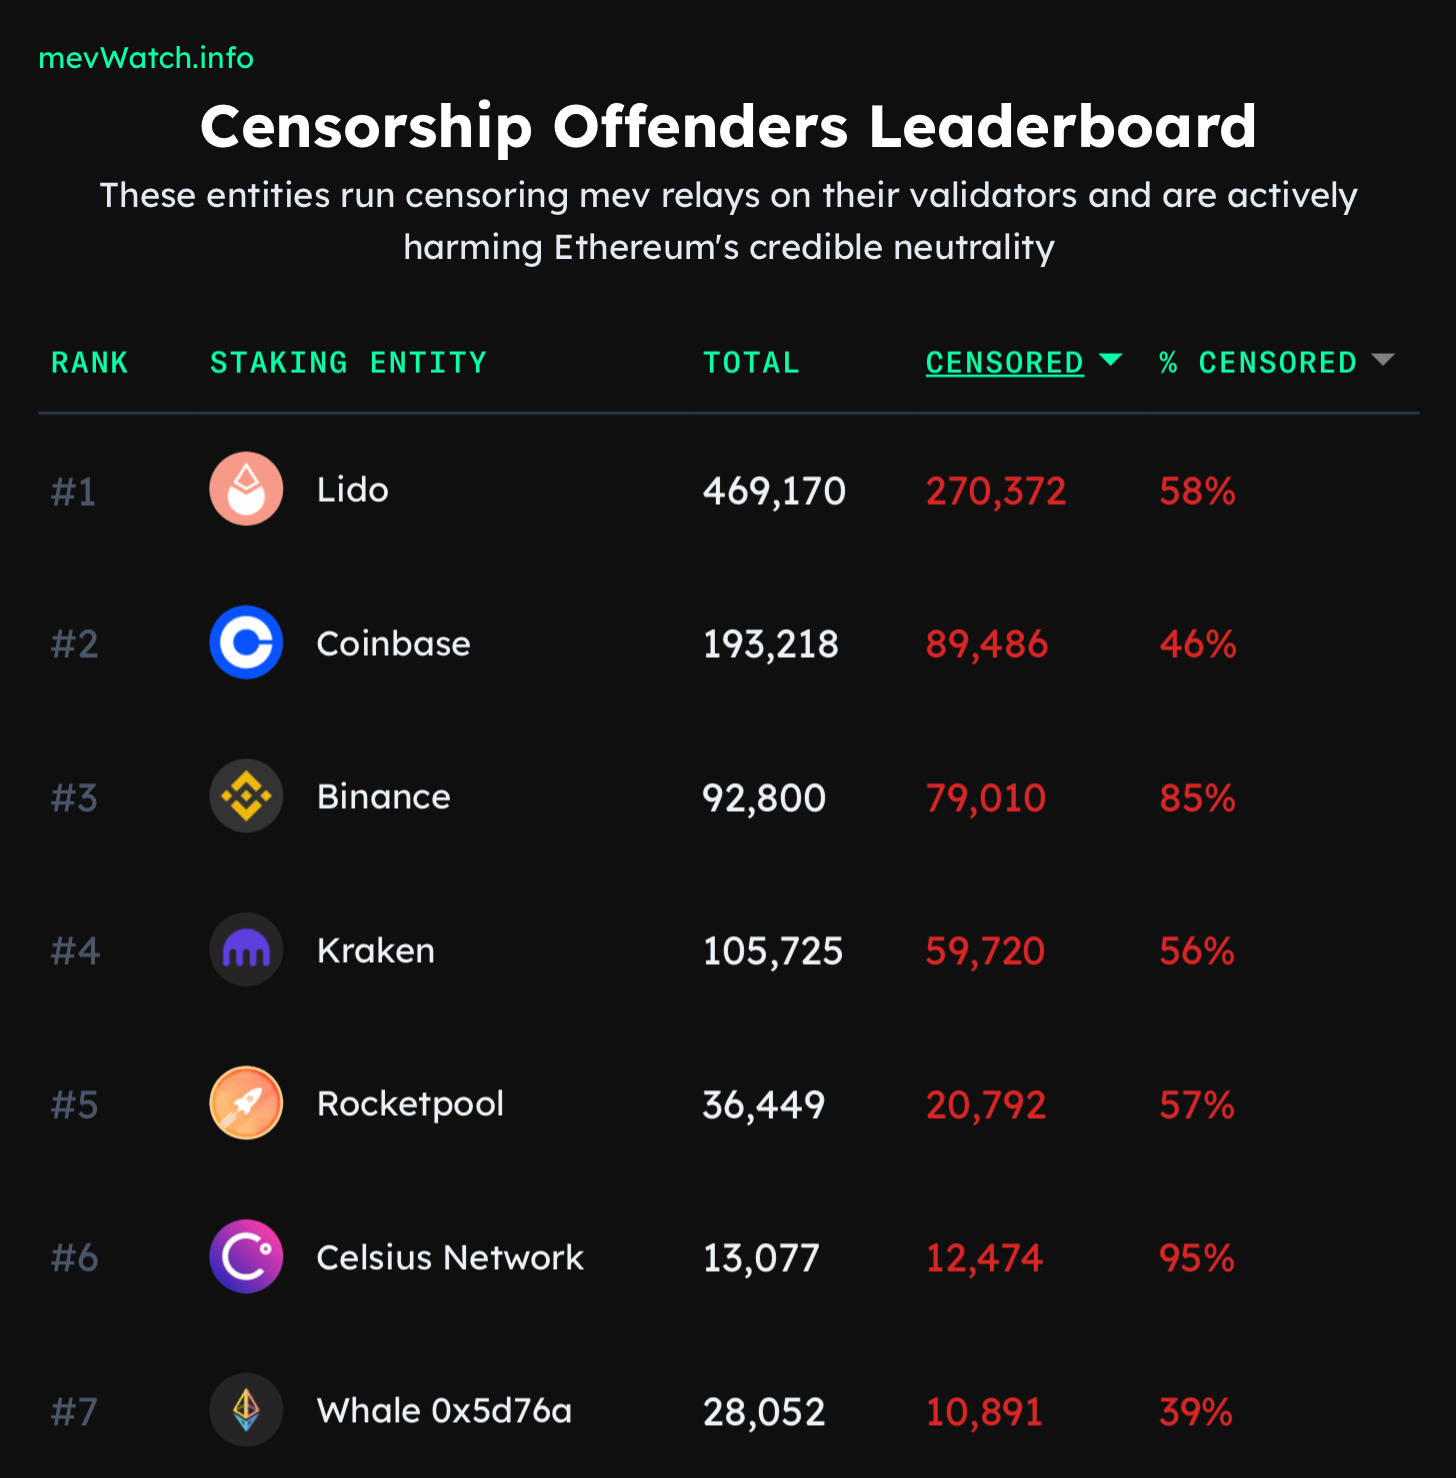This screenshot has height=1478, width=1456.
Task: Open the Lido entity name
Action: [352, 490]
